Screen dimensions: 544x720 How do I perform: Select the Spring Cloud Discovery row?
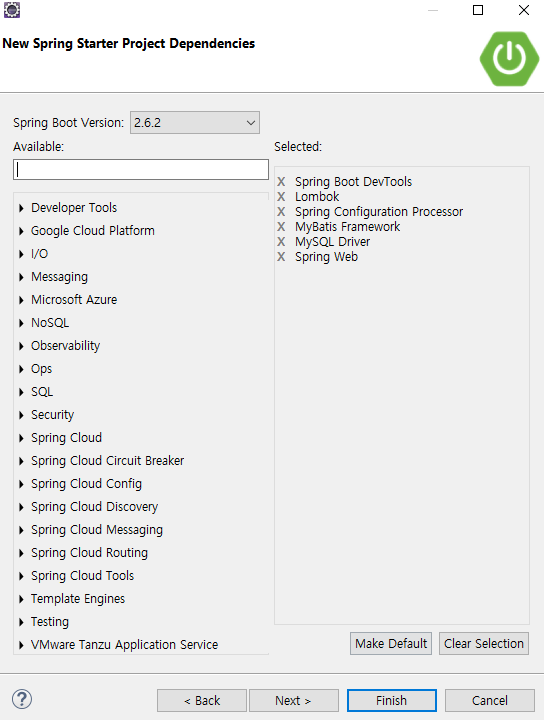(x=95, y=506)
